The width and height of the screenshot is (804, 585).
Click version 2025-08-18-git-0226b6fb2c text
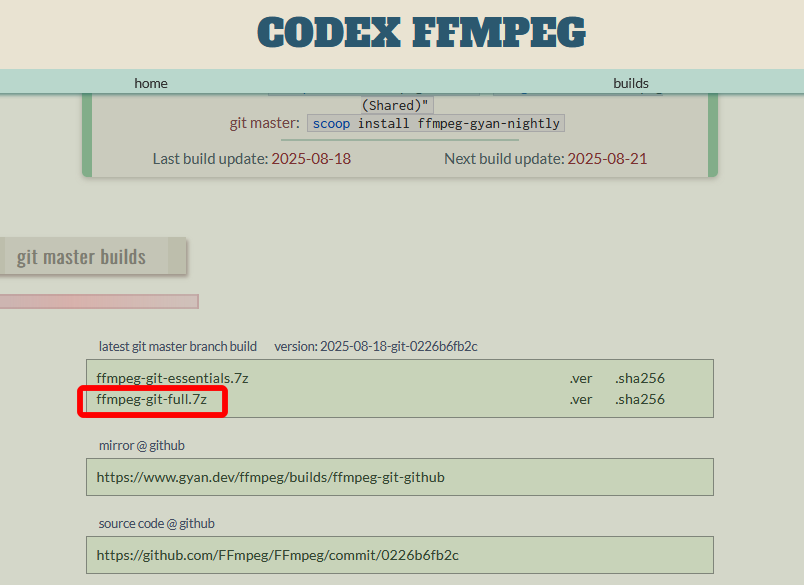coord(376,347)
